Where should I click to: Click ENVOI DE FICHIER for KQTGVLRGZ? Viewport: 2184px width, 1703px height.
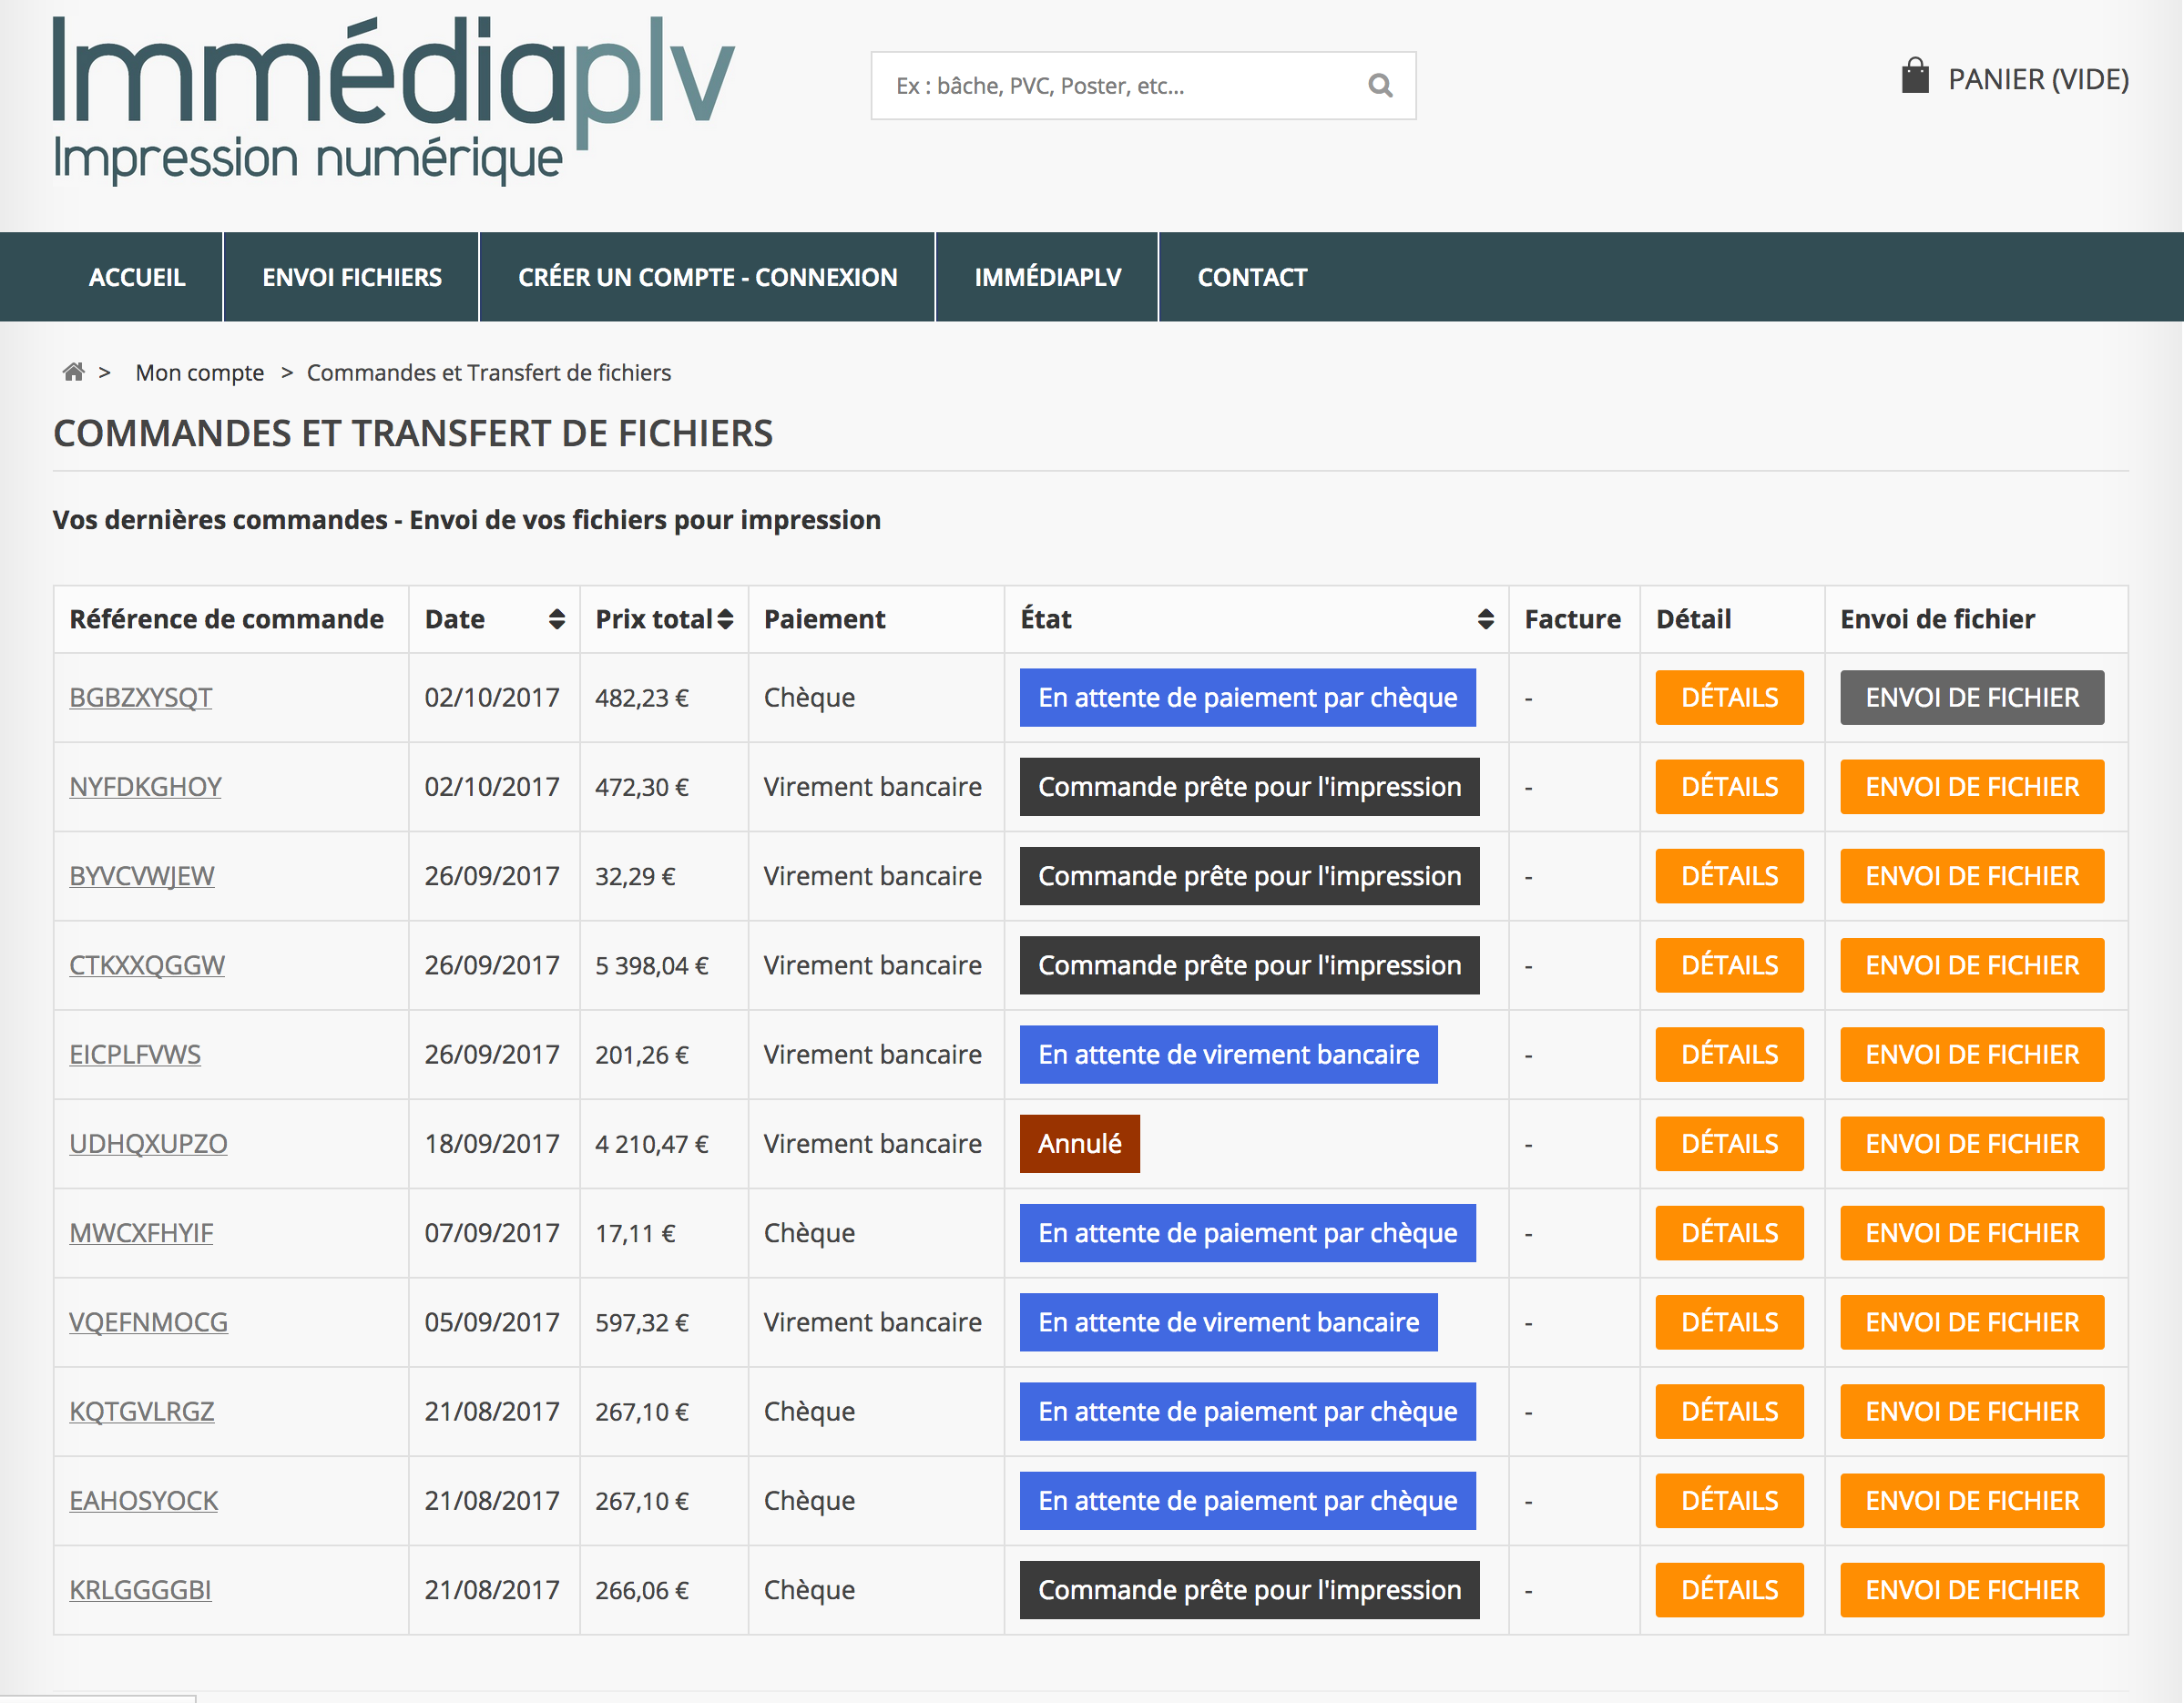[x=1972, y=1411]
